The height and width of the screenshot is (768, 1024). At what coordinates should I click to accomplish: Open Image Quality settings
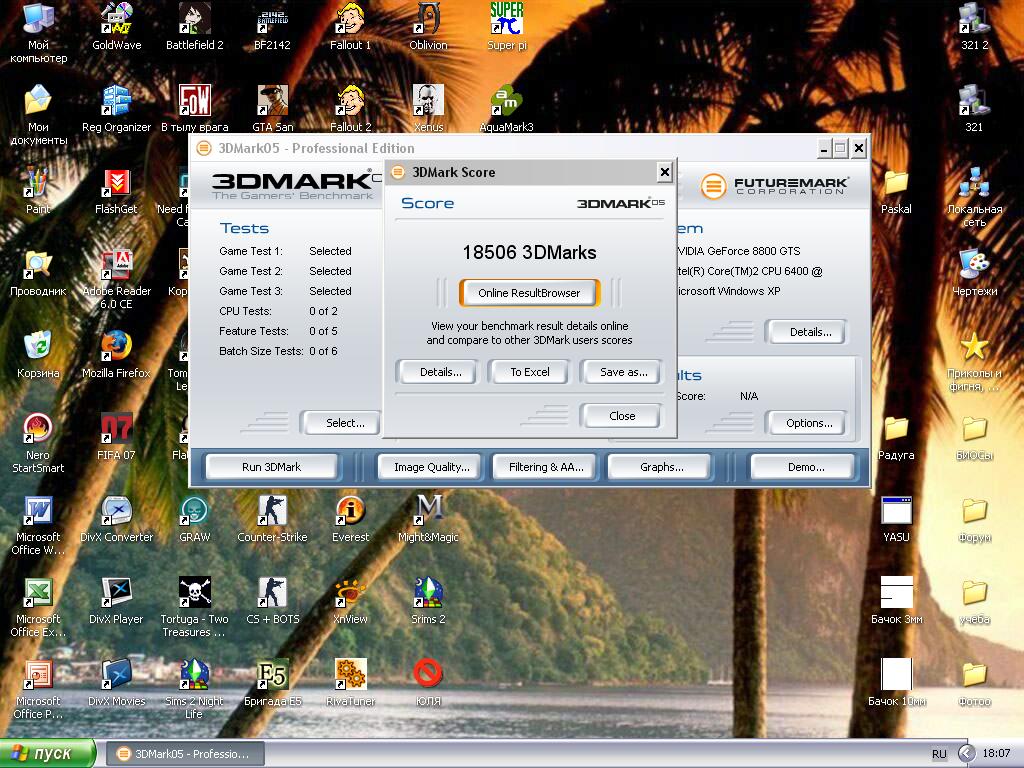432,467
